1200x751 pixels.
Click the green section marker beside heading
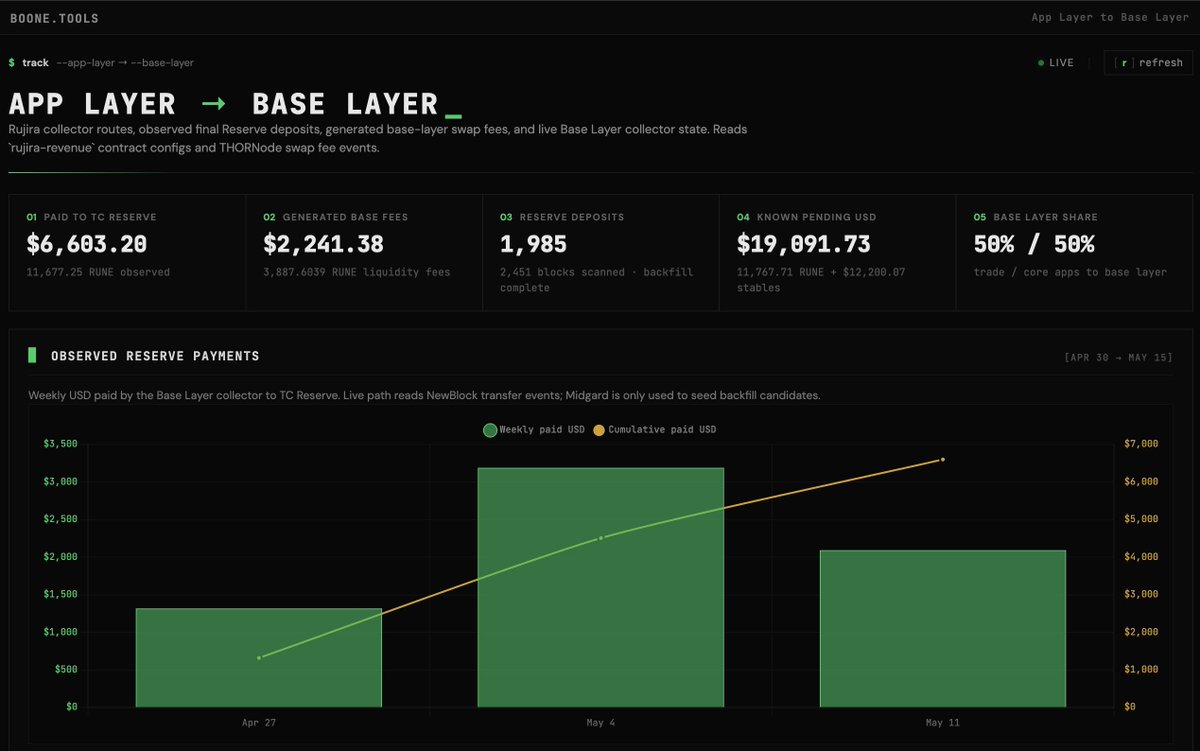(32, 356)
